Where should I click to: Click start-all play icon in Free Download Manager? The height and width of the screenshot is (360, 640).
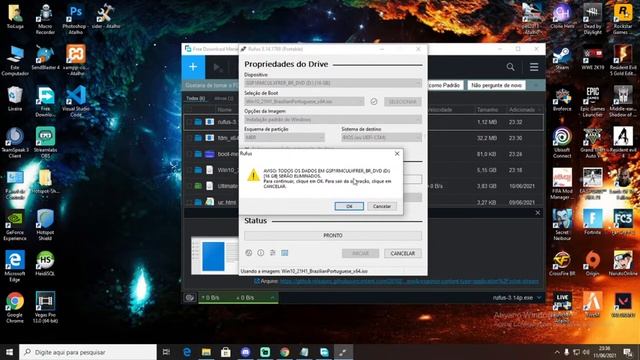click(218, 67)
